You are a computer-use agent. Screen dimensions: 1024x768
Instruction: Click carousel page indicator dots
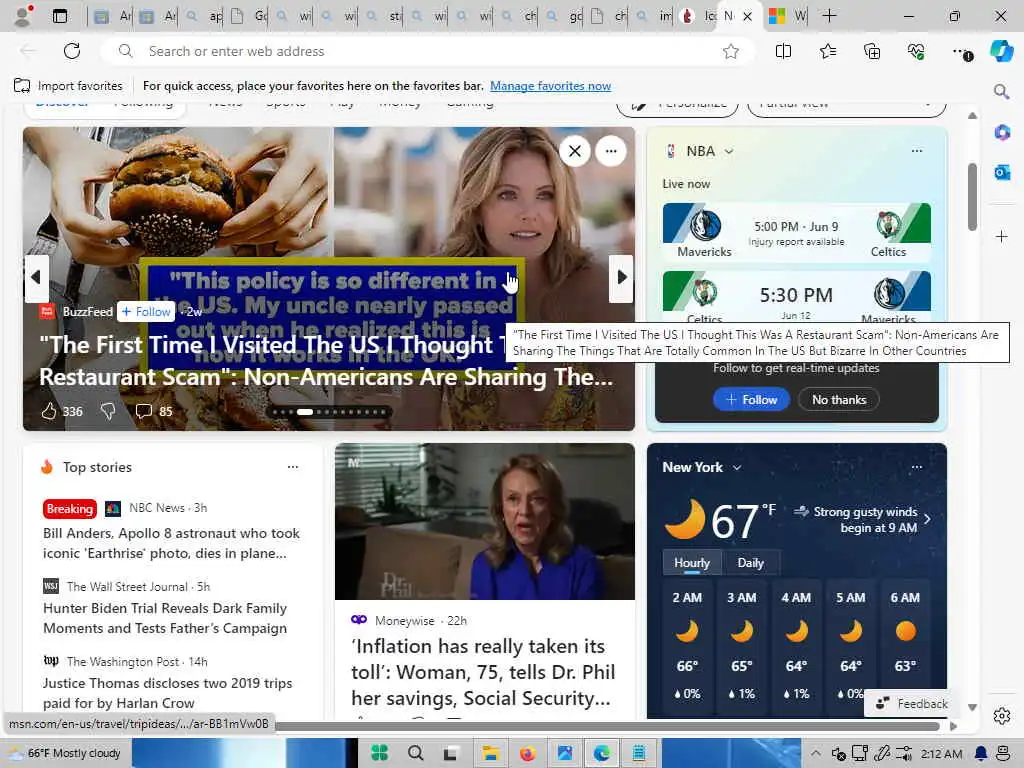[x=330, y=412]
